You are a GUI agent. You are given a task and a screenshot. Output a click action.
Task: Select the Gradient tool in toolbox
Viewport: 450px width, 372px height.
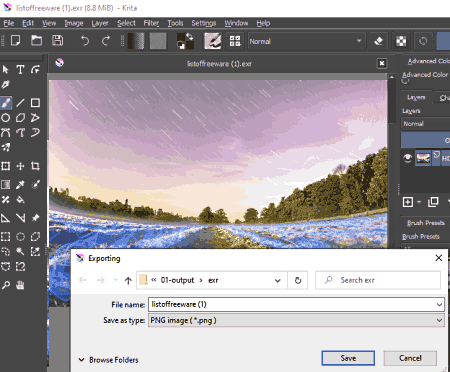5,184
